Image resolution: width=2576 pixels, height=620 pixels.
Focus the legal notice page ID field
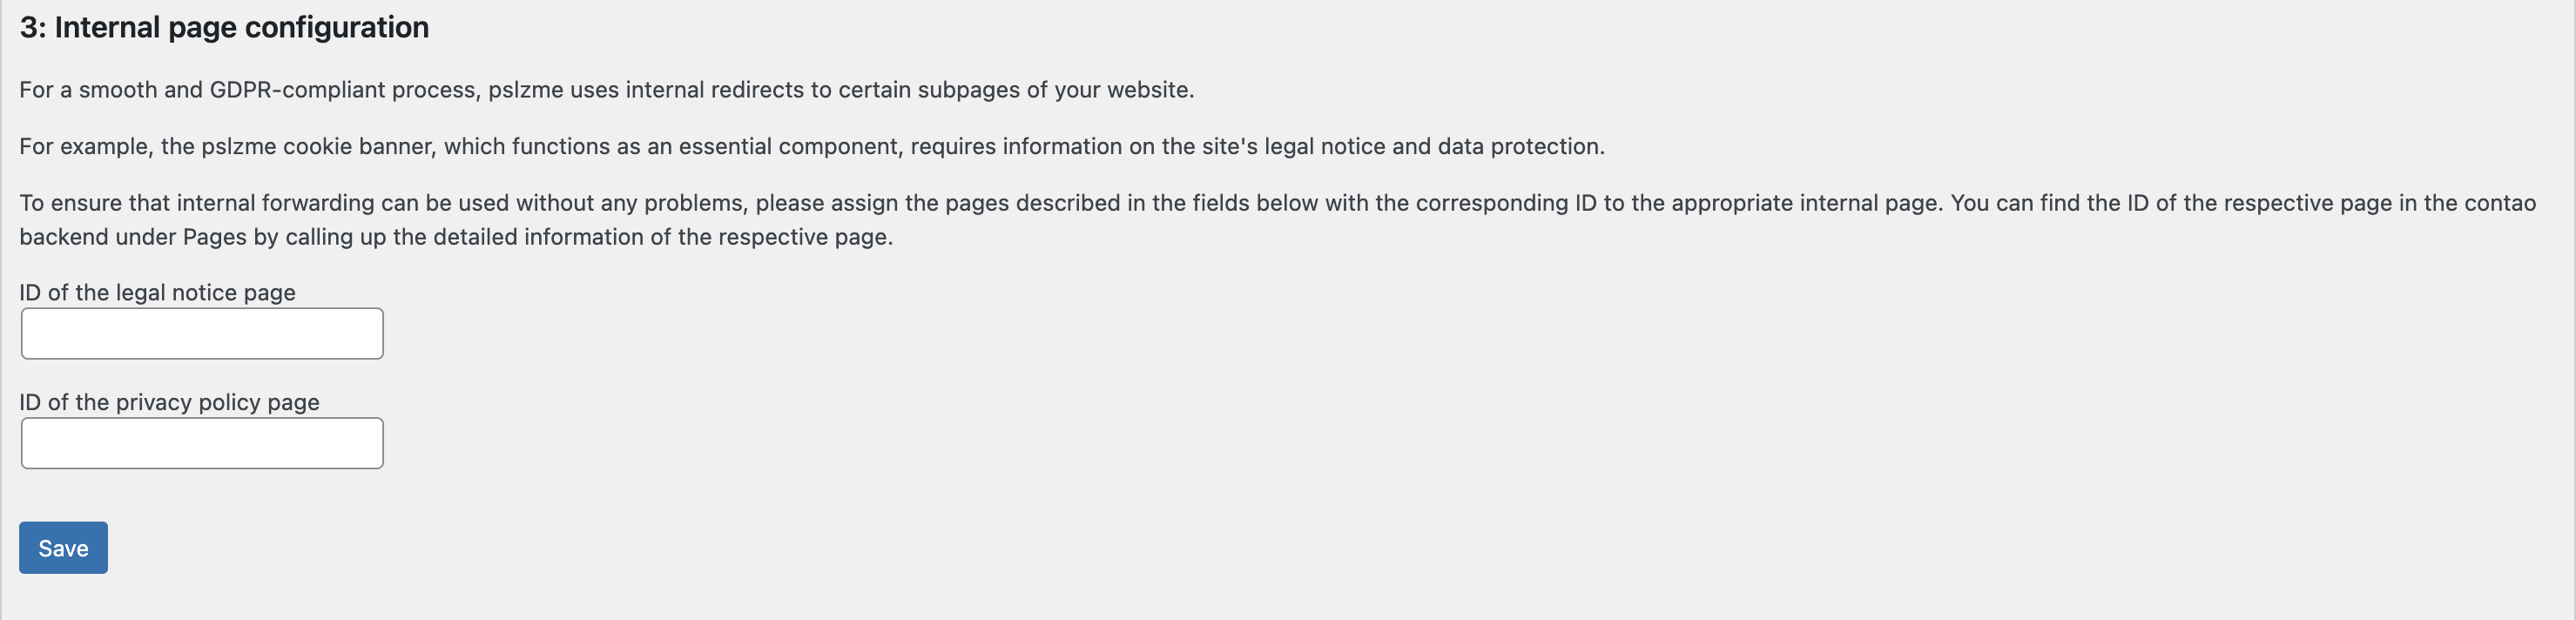(x=202, y=334)
